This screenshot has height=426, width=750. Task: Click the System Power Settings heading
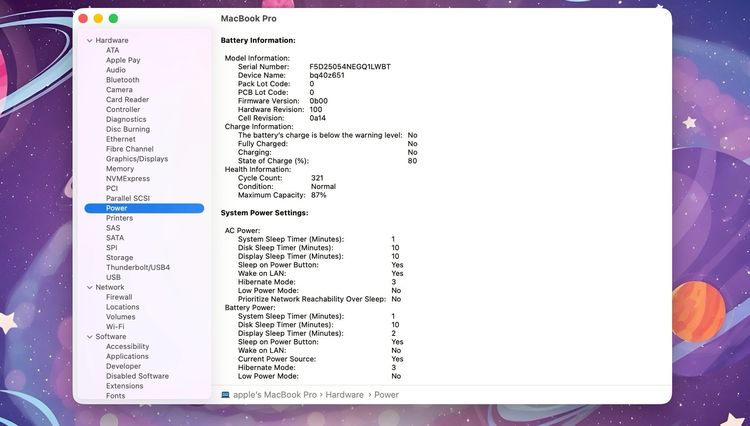click(265, 213)
